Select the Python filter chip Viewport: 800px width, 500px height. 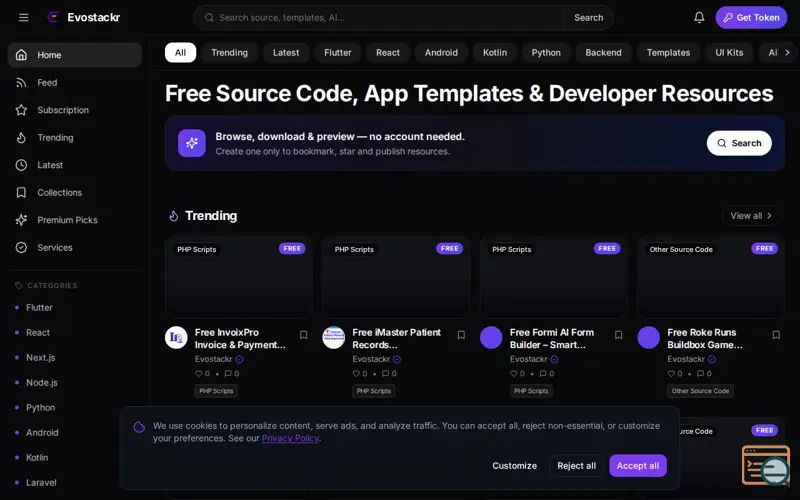546,53
